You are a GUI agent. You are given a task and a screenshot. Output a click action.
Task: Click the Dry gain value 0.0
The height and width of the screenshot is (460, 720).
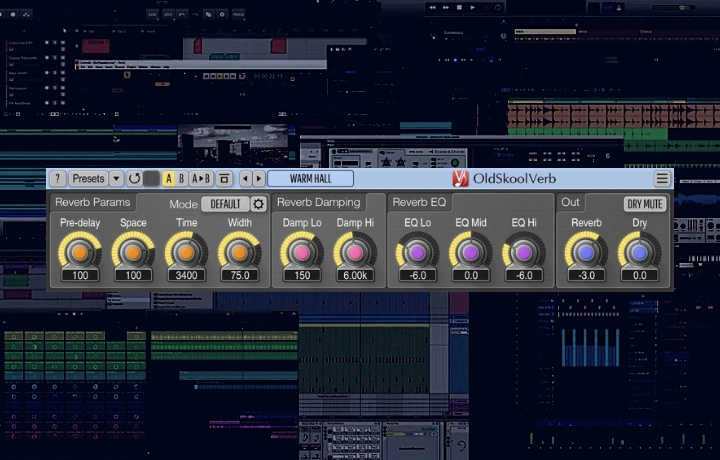[640, 275]
